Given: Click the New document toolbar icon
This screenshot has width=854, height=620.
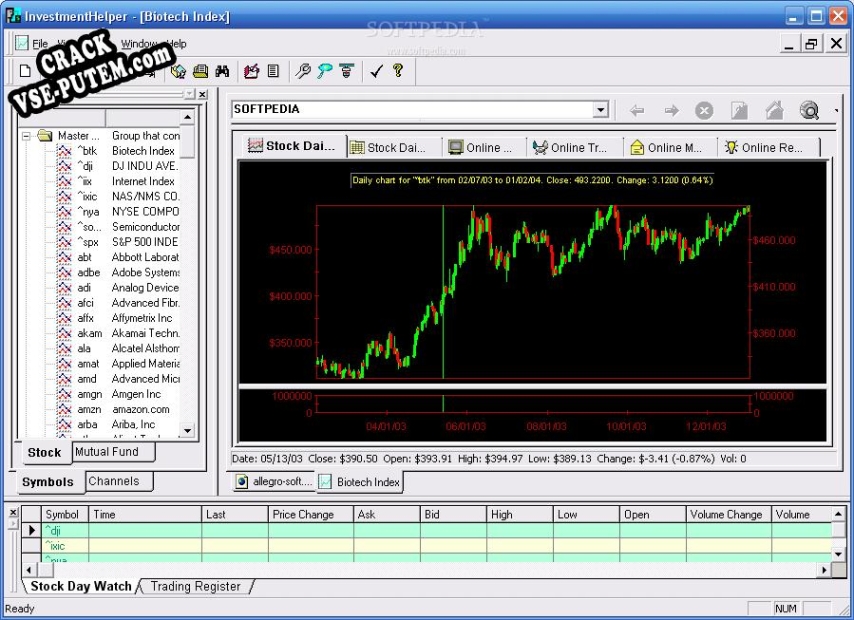Looking at the screenshot, I should click(x=25, y=71).
